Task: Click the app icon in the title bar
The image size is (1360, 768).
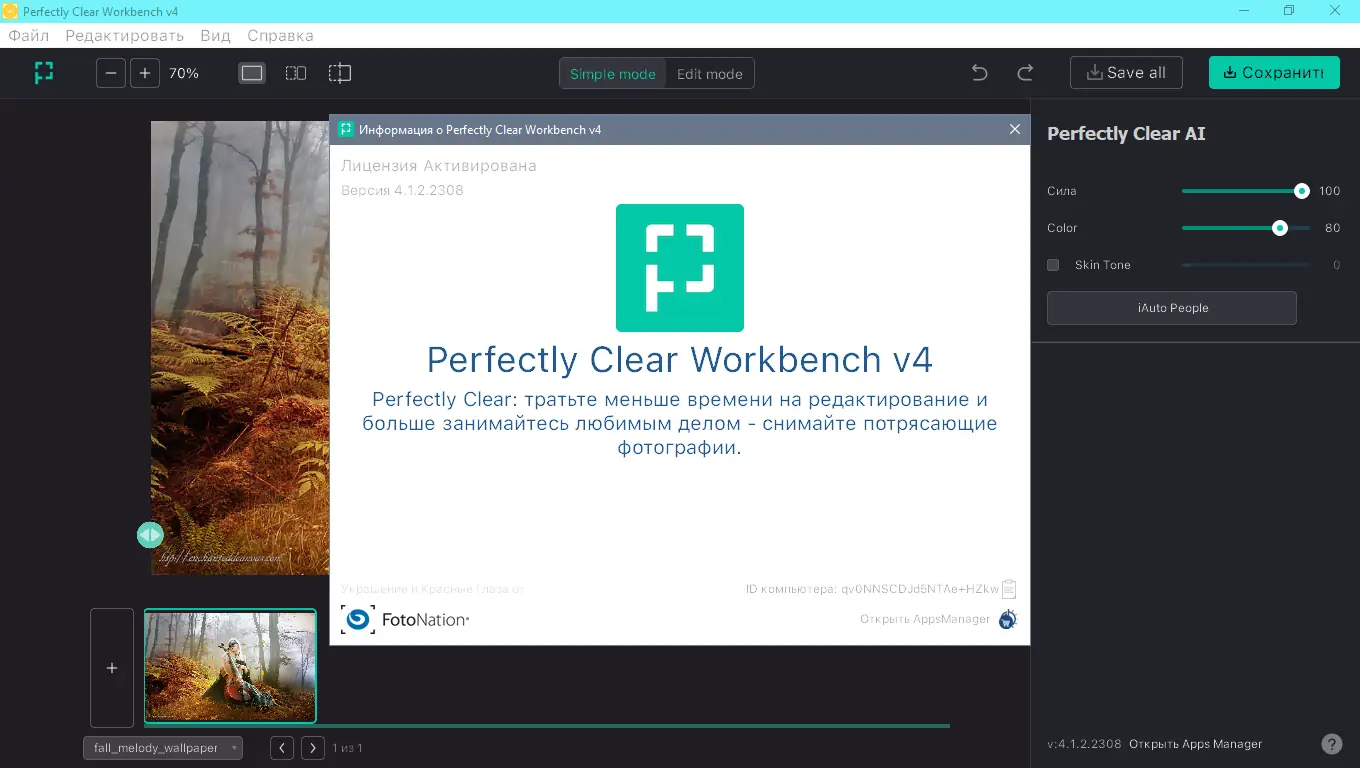Action: point(10,11)
